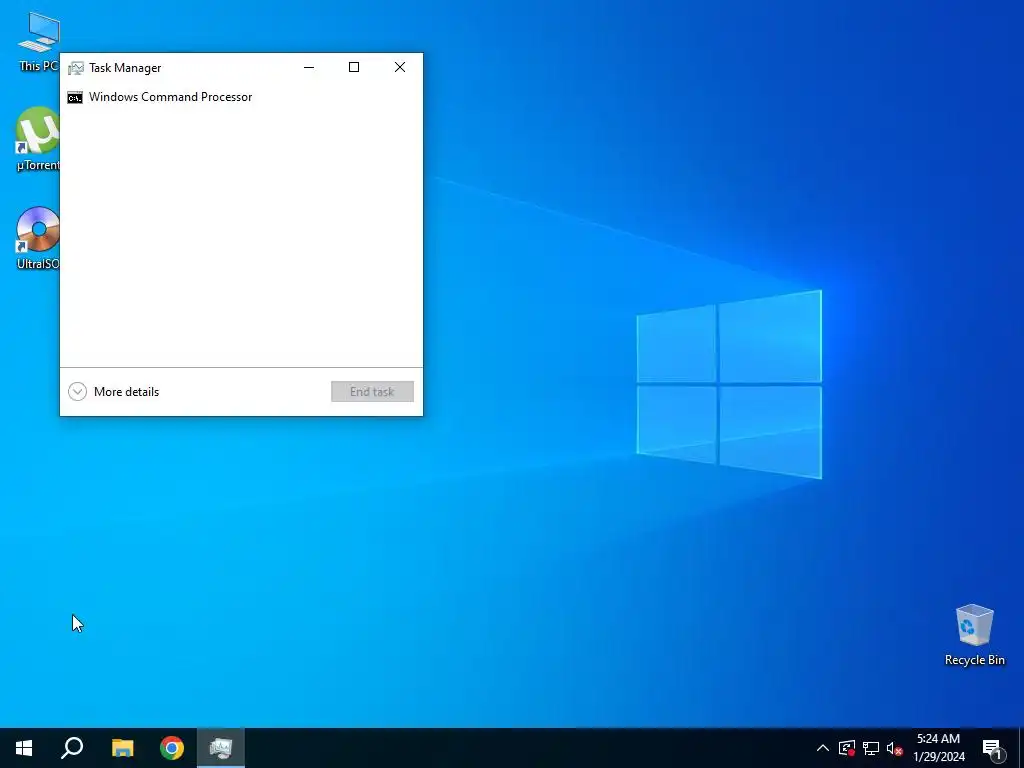Select the µTorrent desktop shortcut
Image resolution: width=1024 pixels, height=768 pixels.
(x=38, y=139)
